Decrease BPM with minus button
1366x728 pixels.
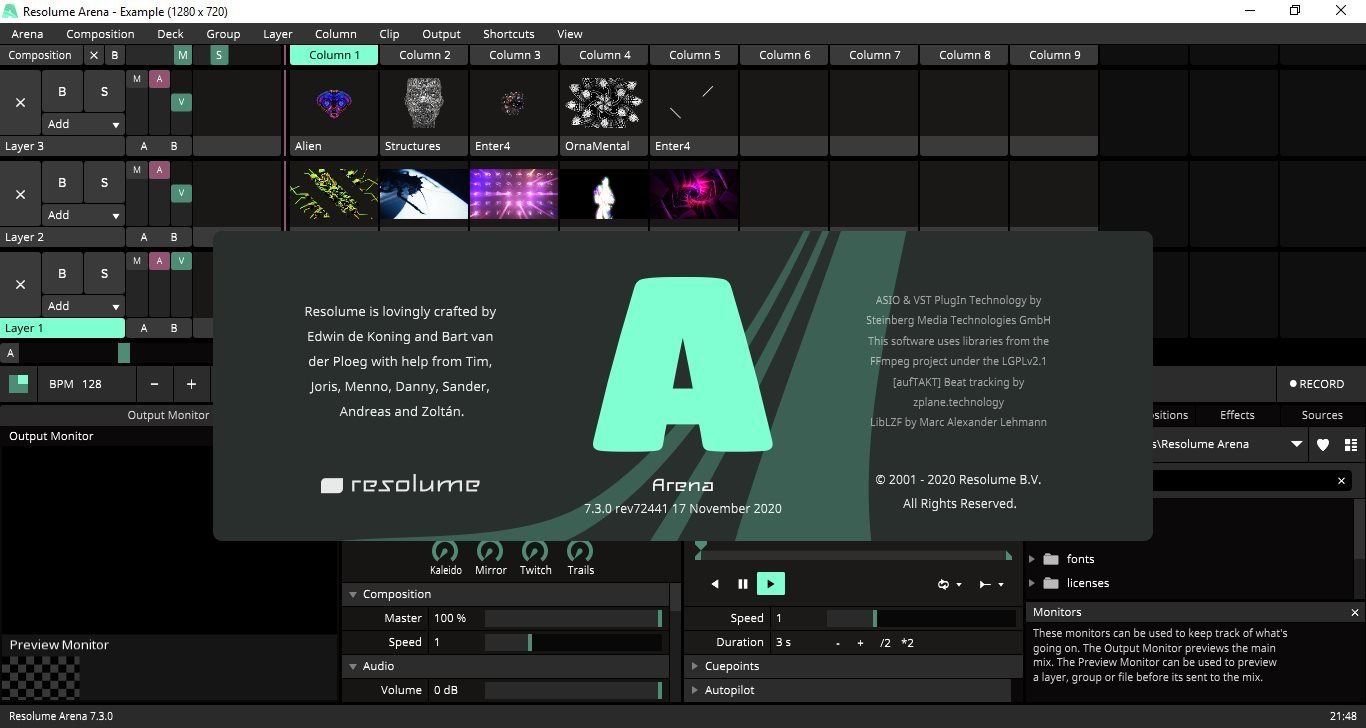(x=154, y=384)
